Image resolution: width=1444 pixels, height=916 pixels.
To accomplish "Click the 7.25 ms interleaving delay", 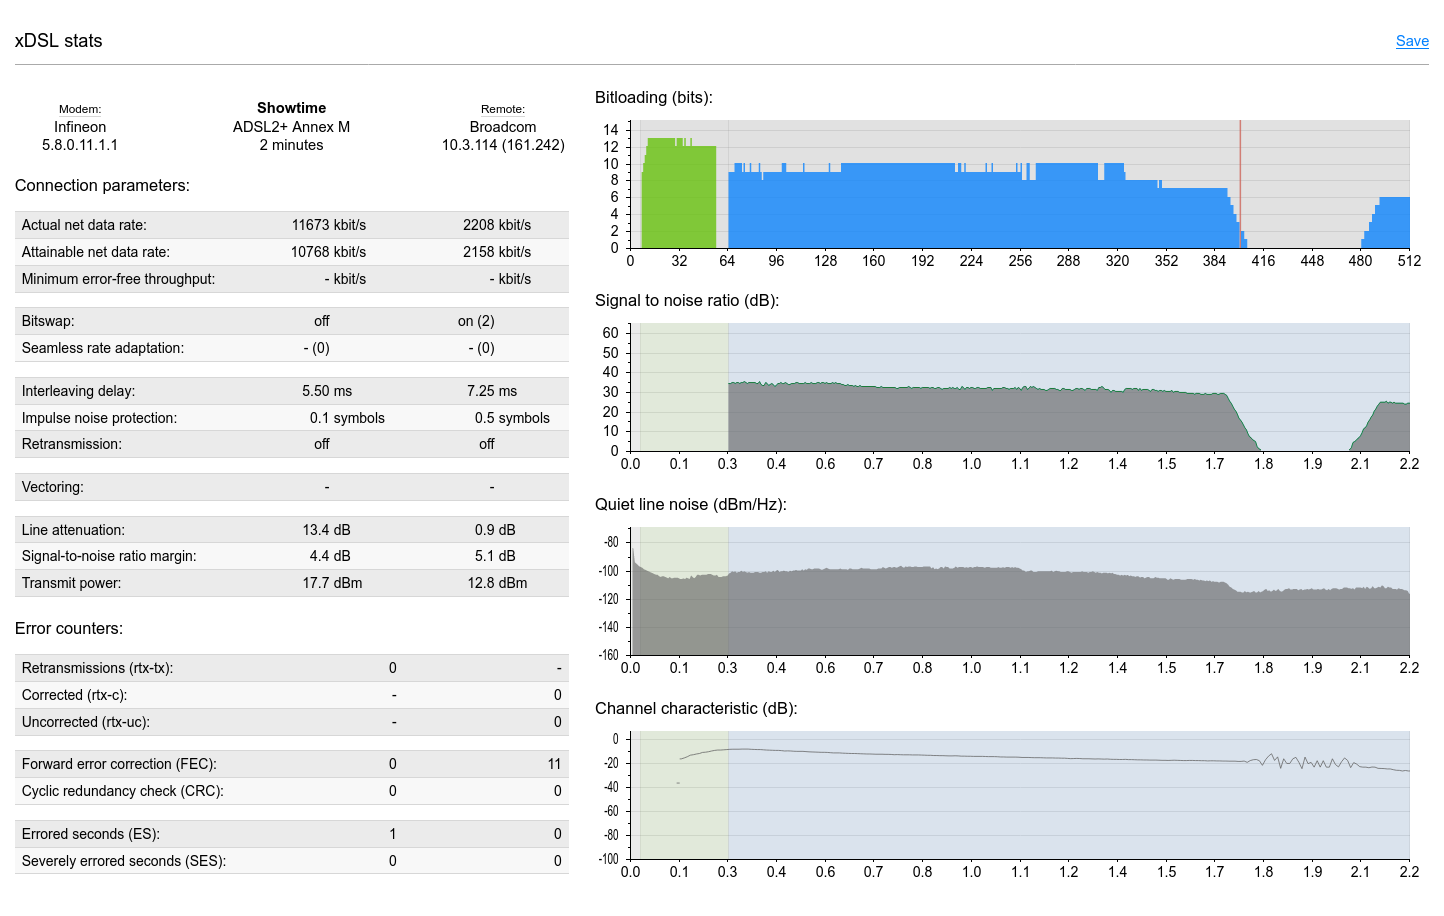I will pos(492,391).
